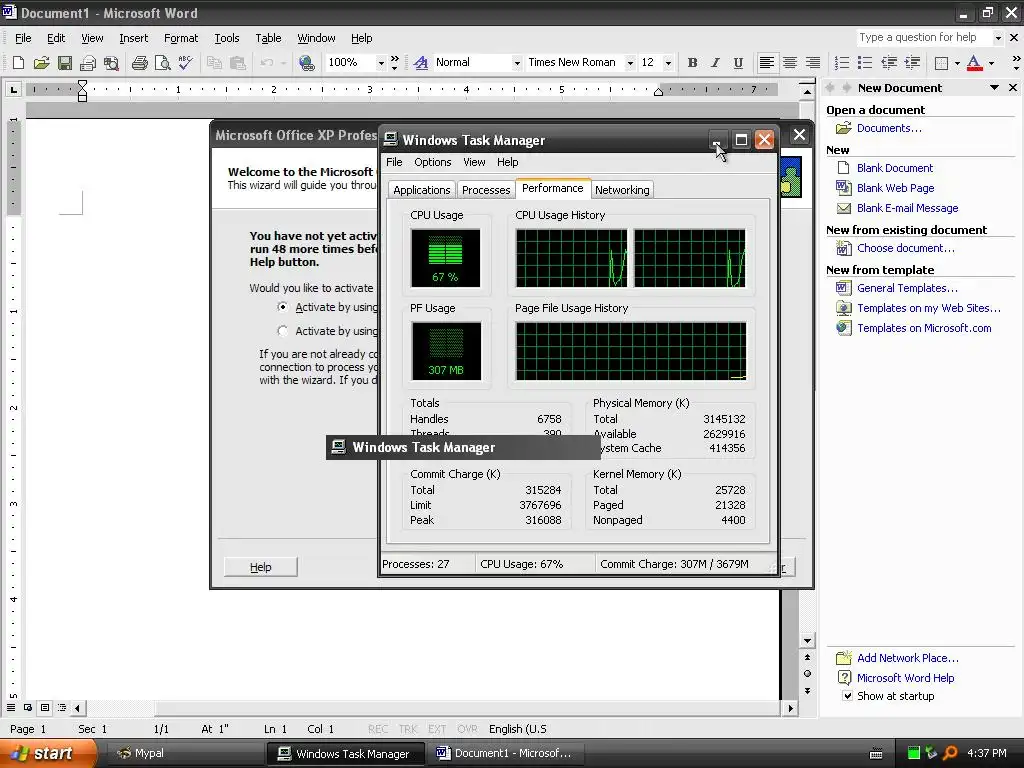1024x768 pixels.
Task: Click Document1 Microsoft Word taskbar button
Action: click(x=503, y=753)
